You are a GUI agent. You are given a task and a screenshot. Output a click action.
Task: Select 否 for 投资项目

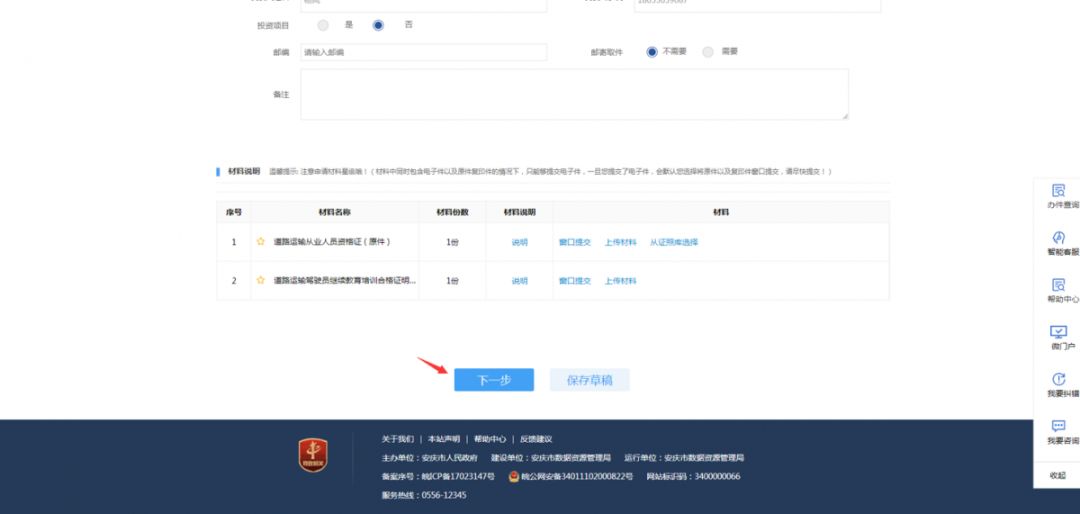378,25
